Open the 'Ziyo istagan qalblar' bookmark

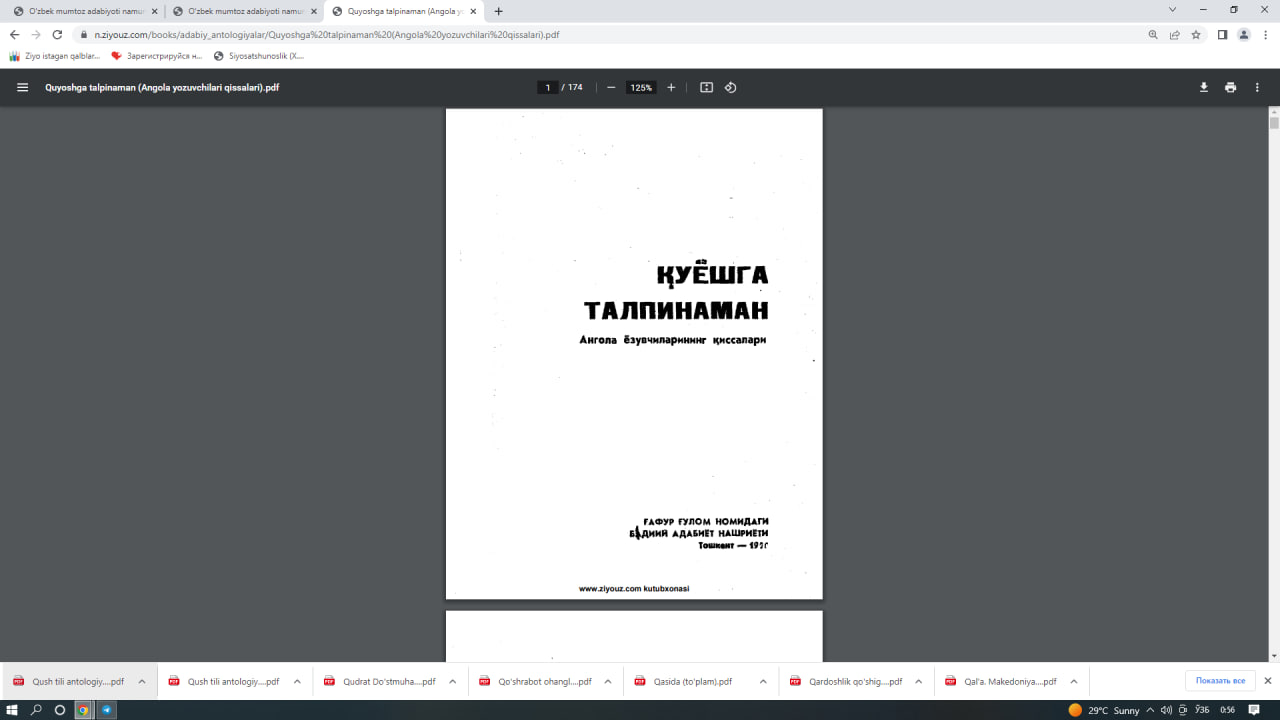pos(55,56)
